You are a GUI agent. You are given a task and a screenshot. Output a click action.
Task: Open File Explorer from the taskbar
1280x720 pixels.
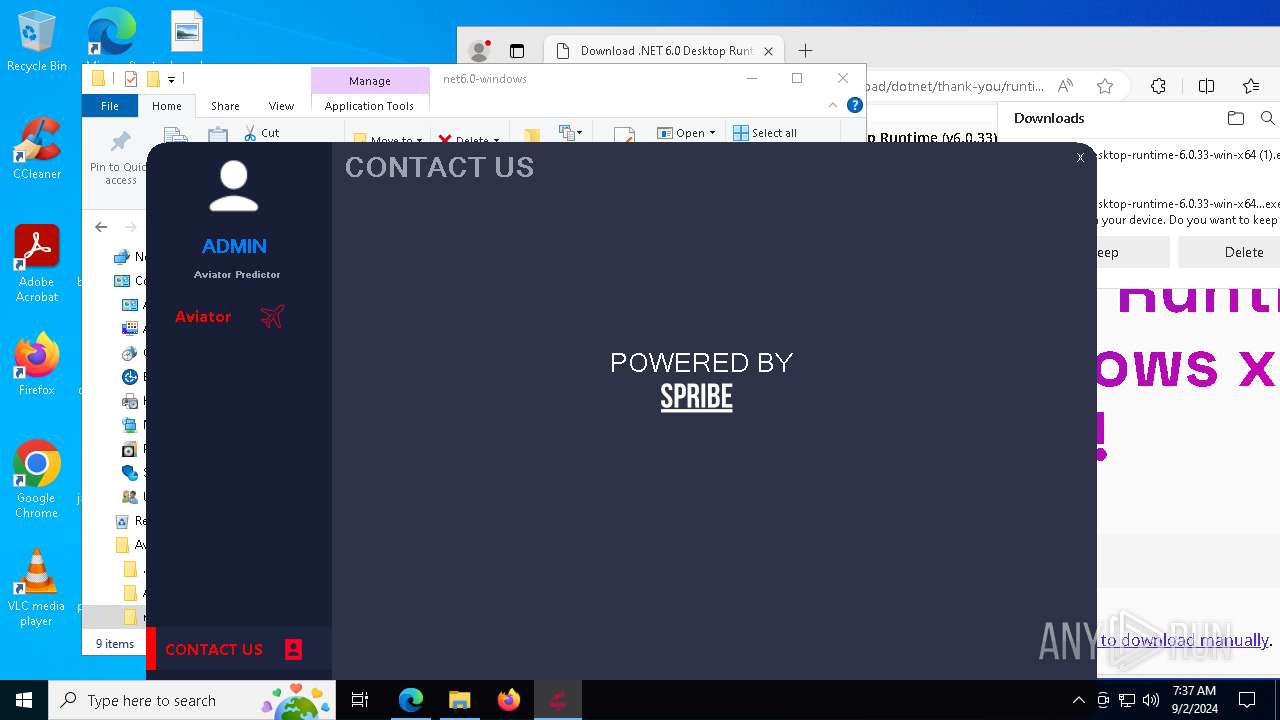pos(460,700)
